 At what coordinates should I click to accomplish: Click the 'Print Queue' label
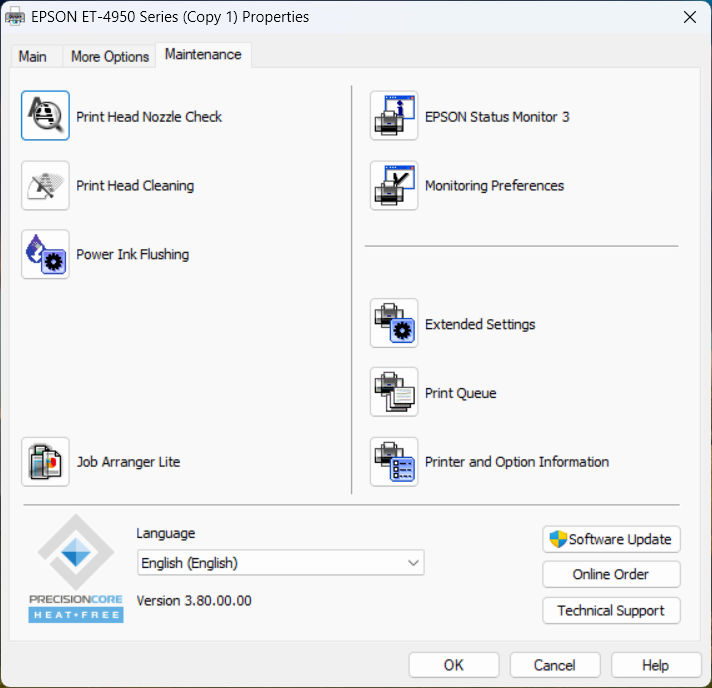pyautogui.click(x=460, y=393)
